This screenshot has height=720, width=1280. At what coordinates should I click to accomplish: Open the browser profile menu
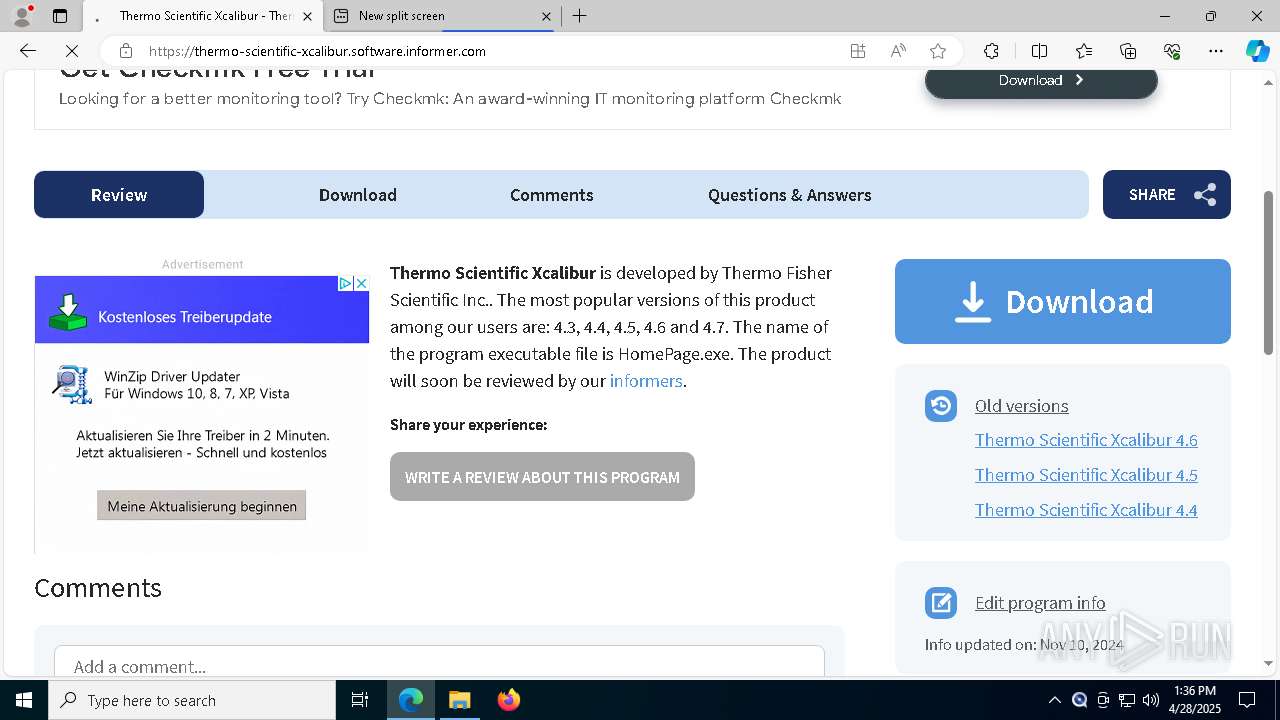coord(22,16)
